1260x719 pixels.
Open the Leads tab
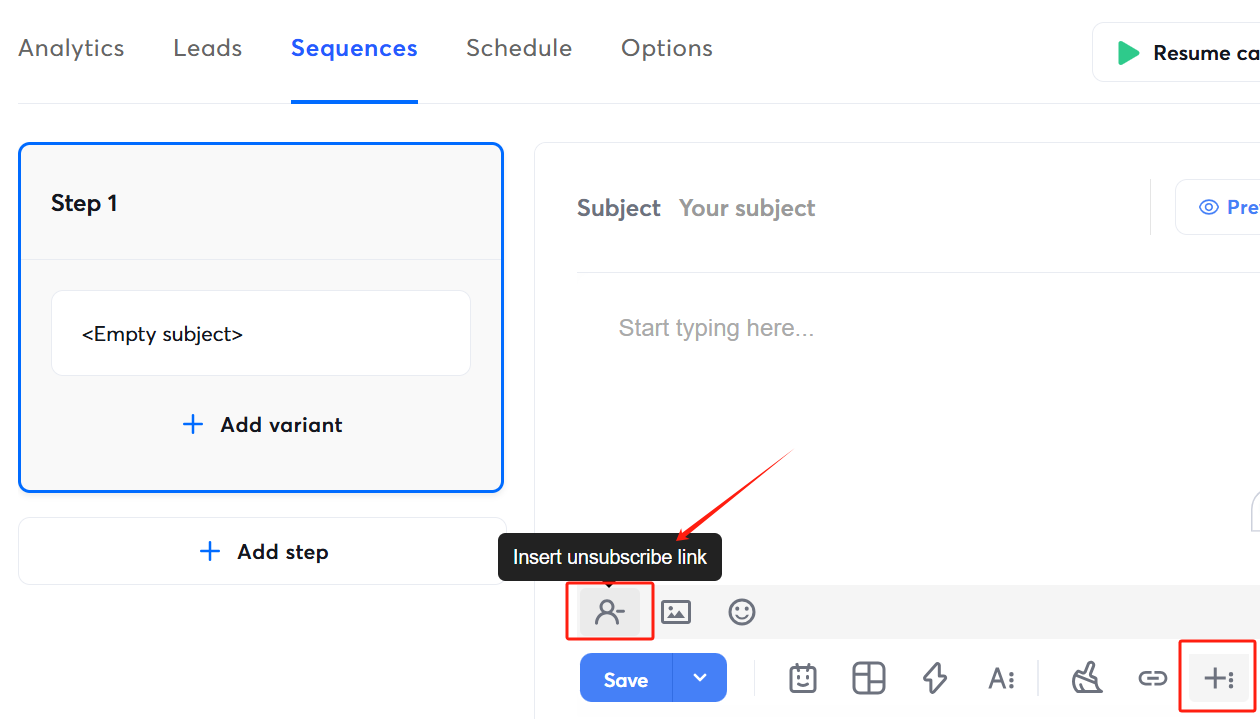pos(207,47)
